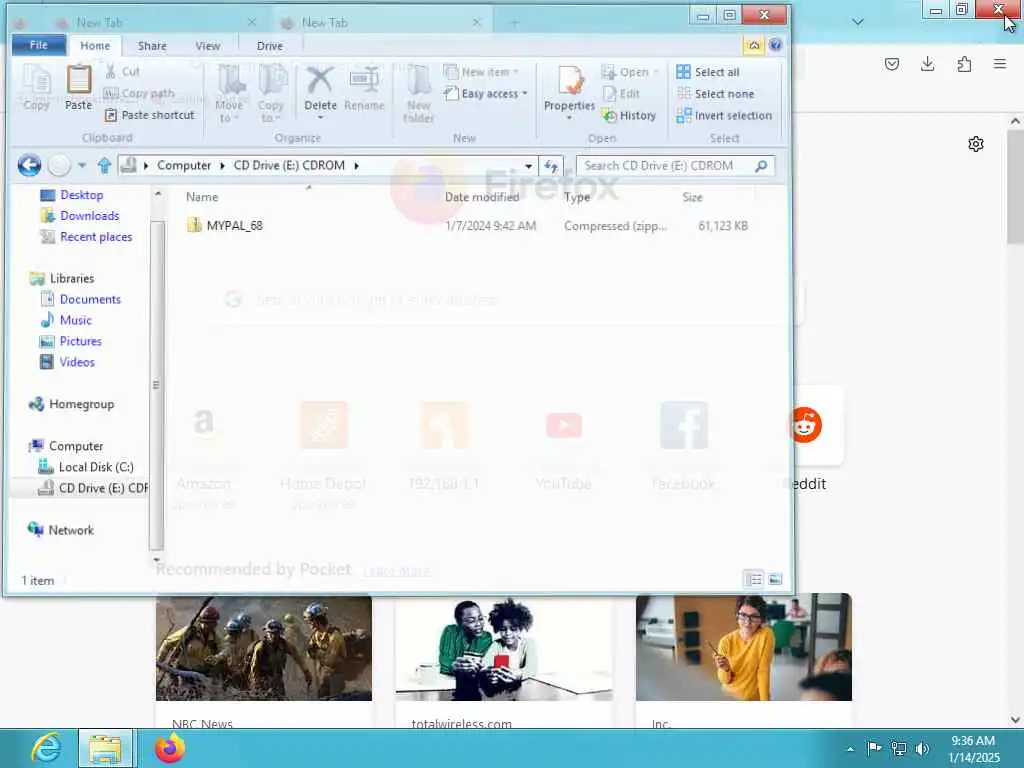Switch to the Drive ribbon tab
Viewport: 1024px width, 768px height.
[270, 46]
